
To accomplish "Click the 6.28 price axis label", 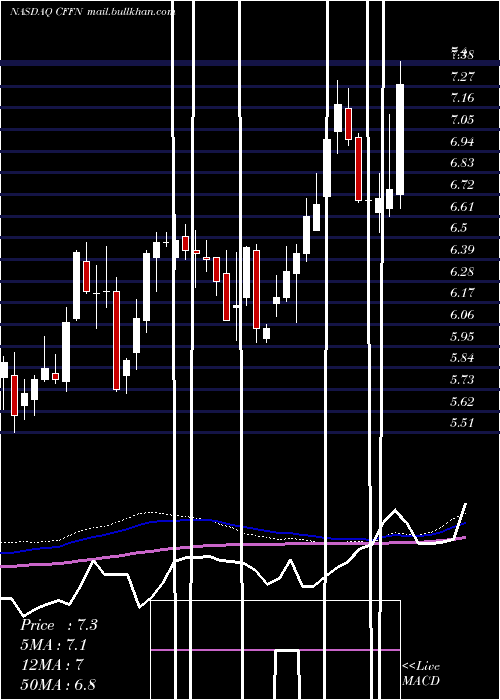I will (462, 271).
